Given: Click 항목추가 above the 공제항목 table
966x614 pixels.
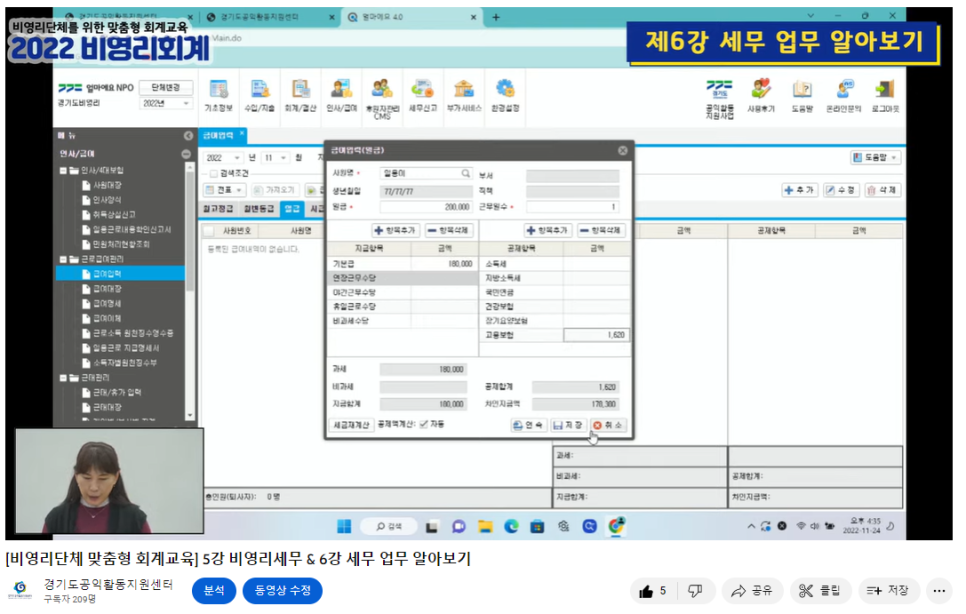Looking at the screenshot, I should [x=548, y=230].
